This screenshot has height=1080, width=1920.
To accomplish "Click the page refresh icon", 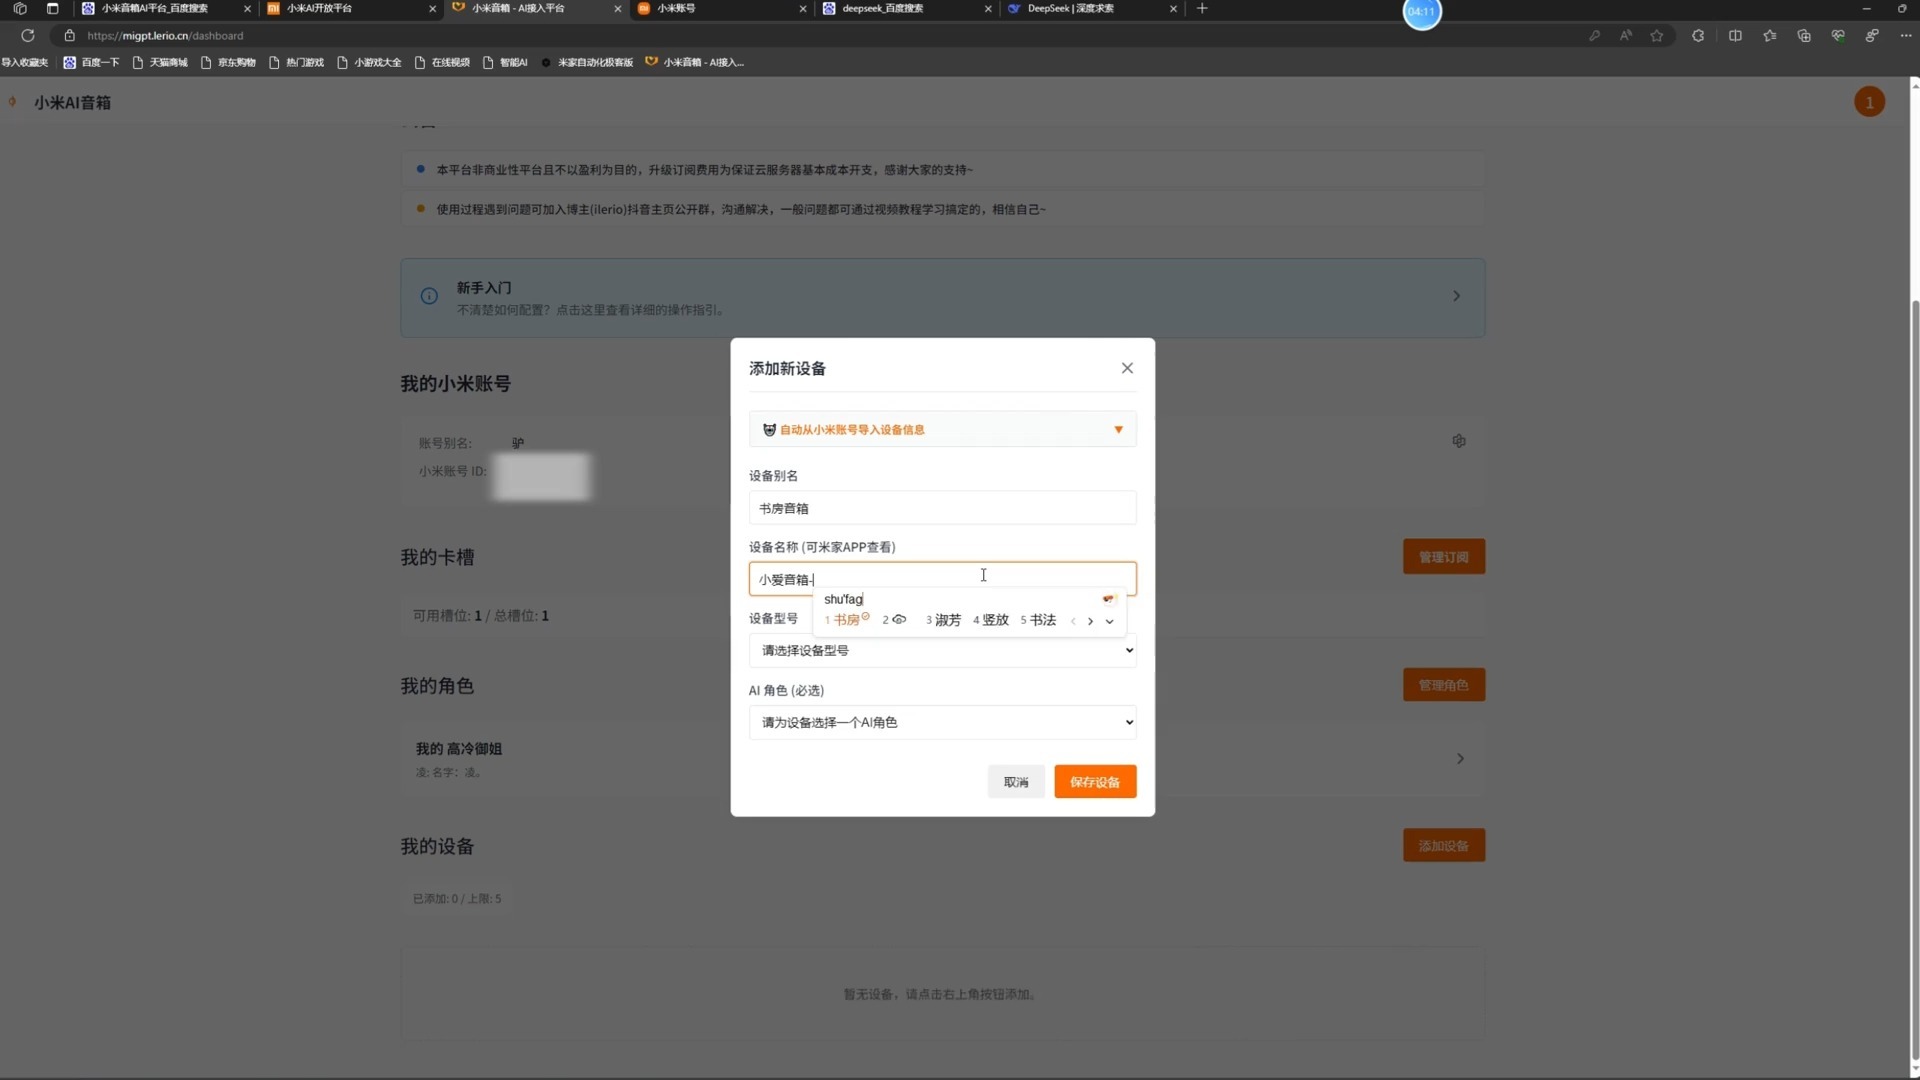I will [x=28, y=36].
